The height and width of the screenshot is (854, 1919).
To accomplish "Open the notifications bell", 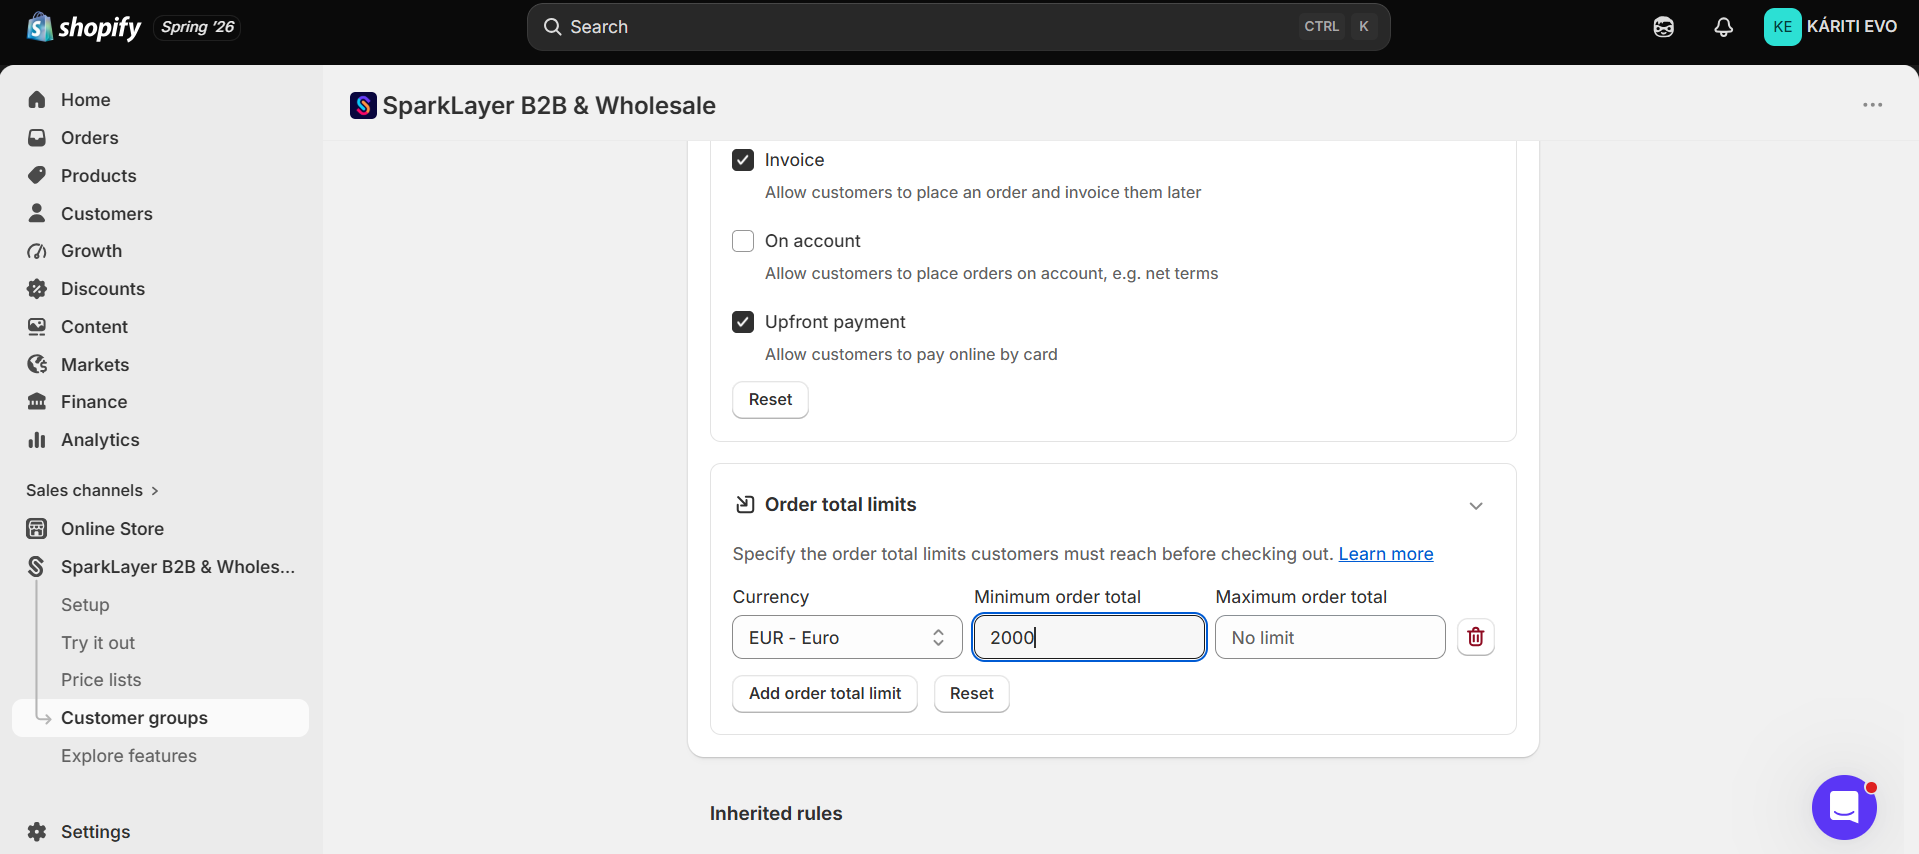I will [1723, 27].
